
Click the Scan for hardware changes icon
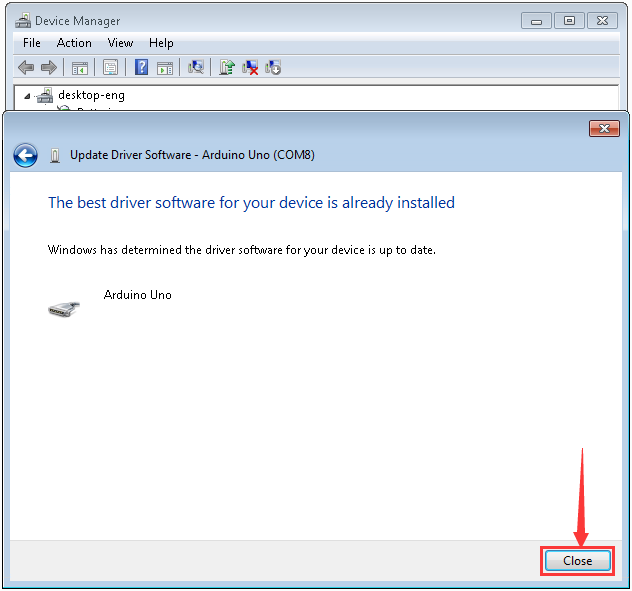196,68
